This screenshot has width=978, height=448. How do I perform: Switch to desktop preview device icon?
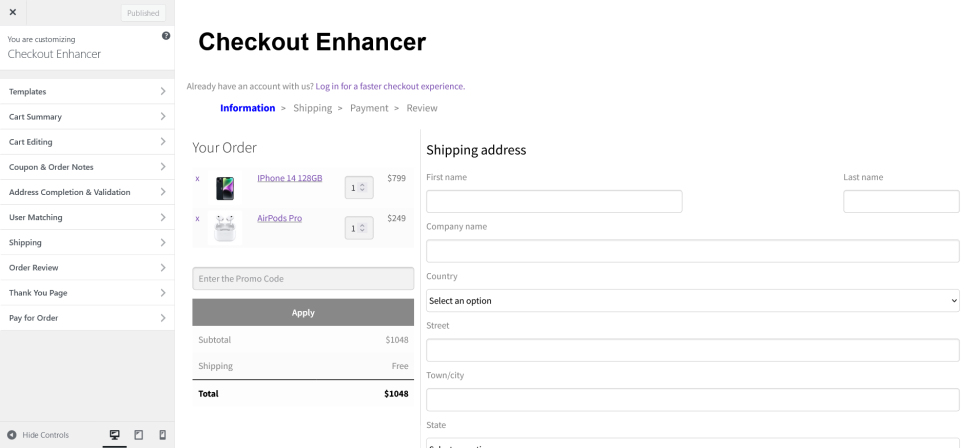tap(114, 435)
